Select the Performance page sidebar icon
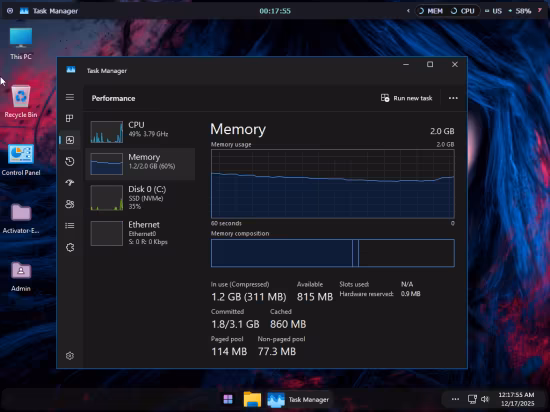Image resolution: width=550 pixels, height=412 pixels. click(x=70, y=140)
